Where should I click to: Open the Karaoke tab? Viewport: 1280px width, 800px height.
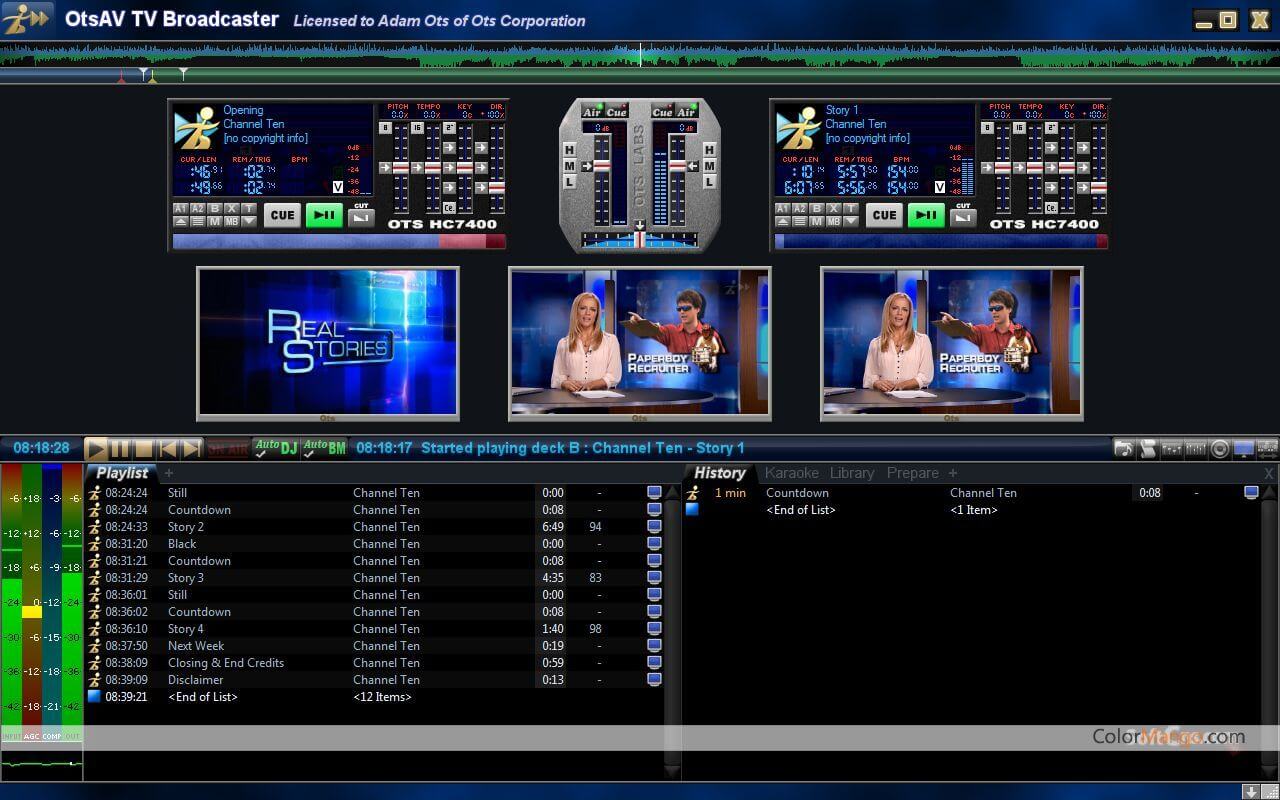[791, 473]
